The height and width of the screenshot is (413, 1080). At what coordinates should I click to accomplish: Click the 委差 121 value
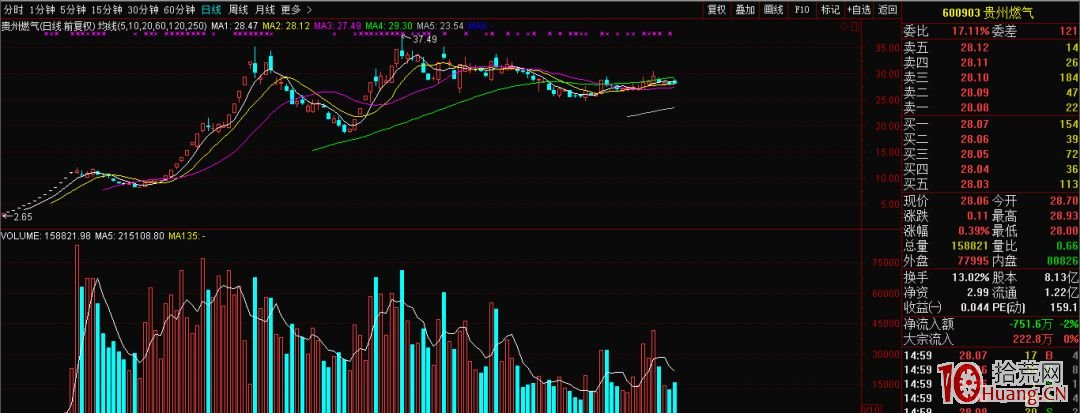1067,32
